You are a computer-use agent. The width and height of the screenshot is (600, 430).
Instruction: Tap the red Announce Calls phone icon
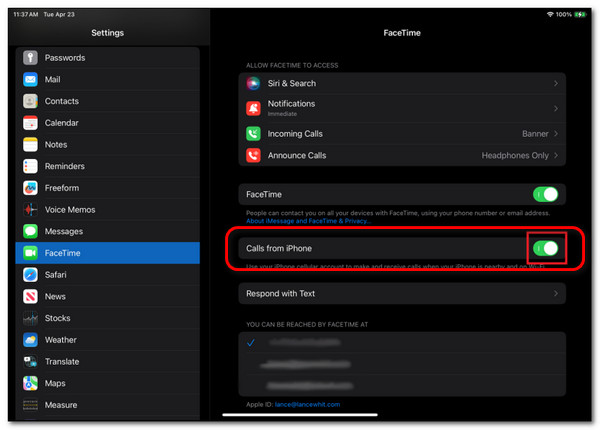pos(253,156)
